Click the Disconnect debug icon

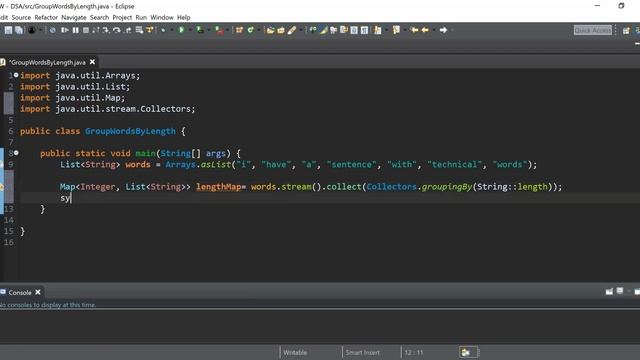pos(96,30)
